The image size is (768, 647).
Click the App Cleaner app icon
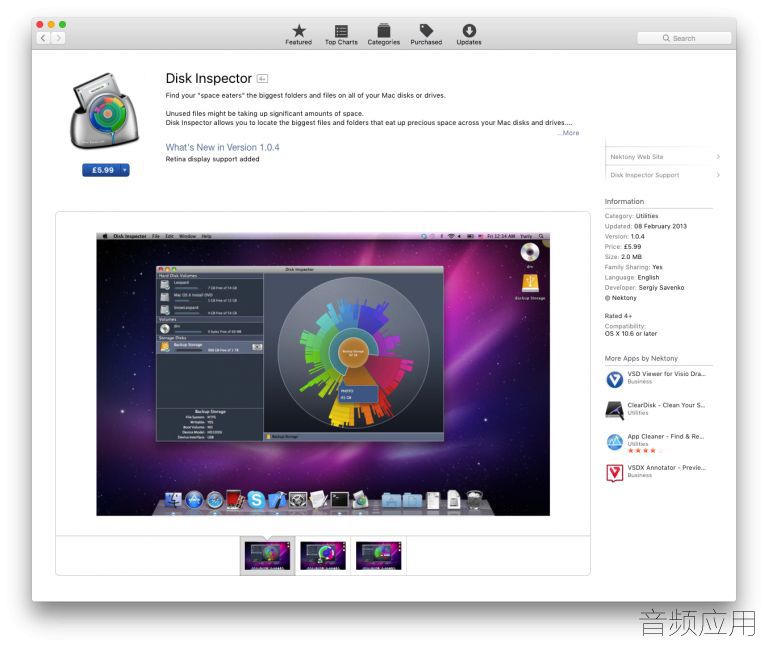[x=614, y=442]
